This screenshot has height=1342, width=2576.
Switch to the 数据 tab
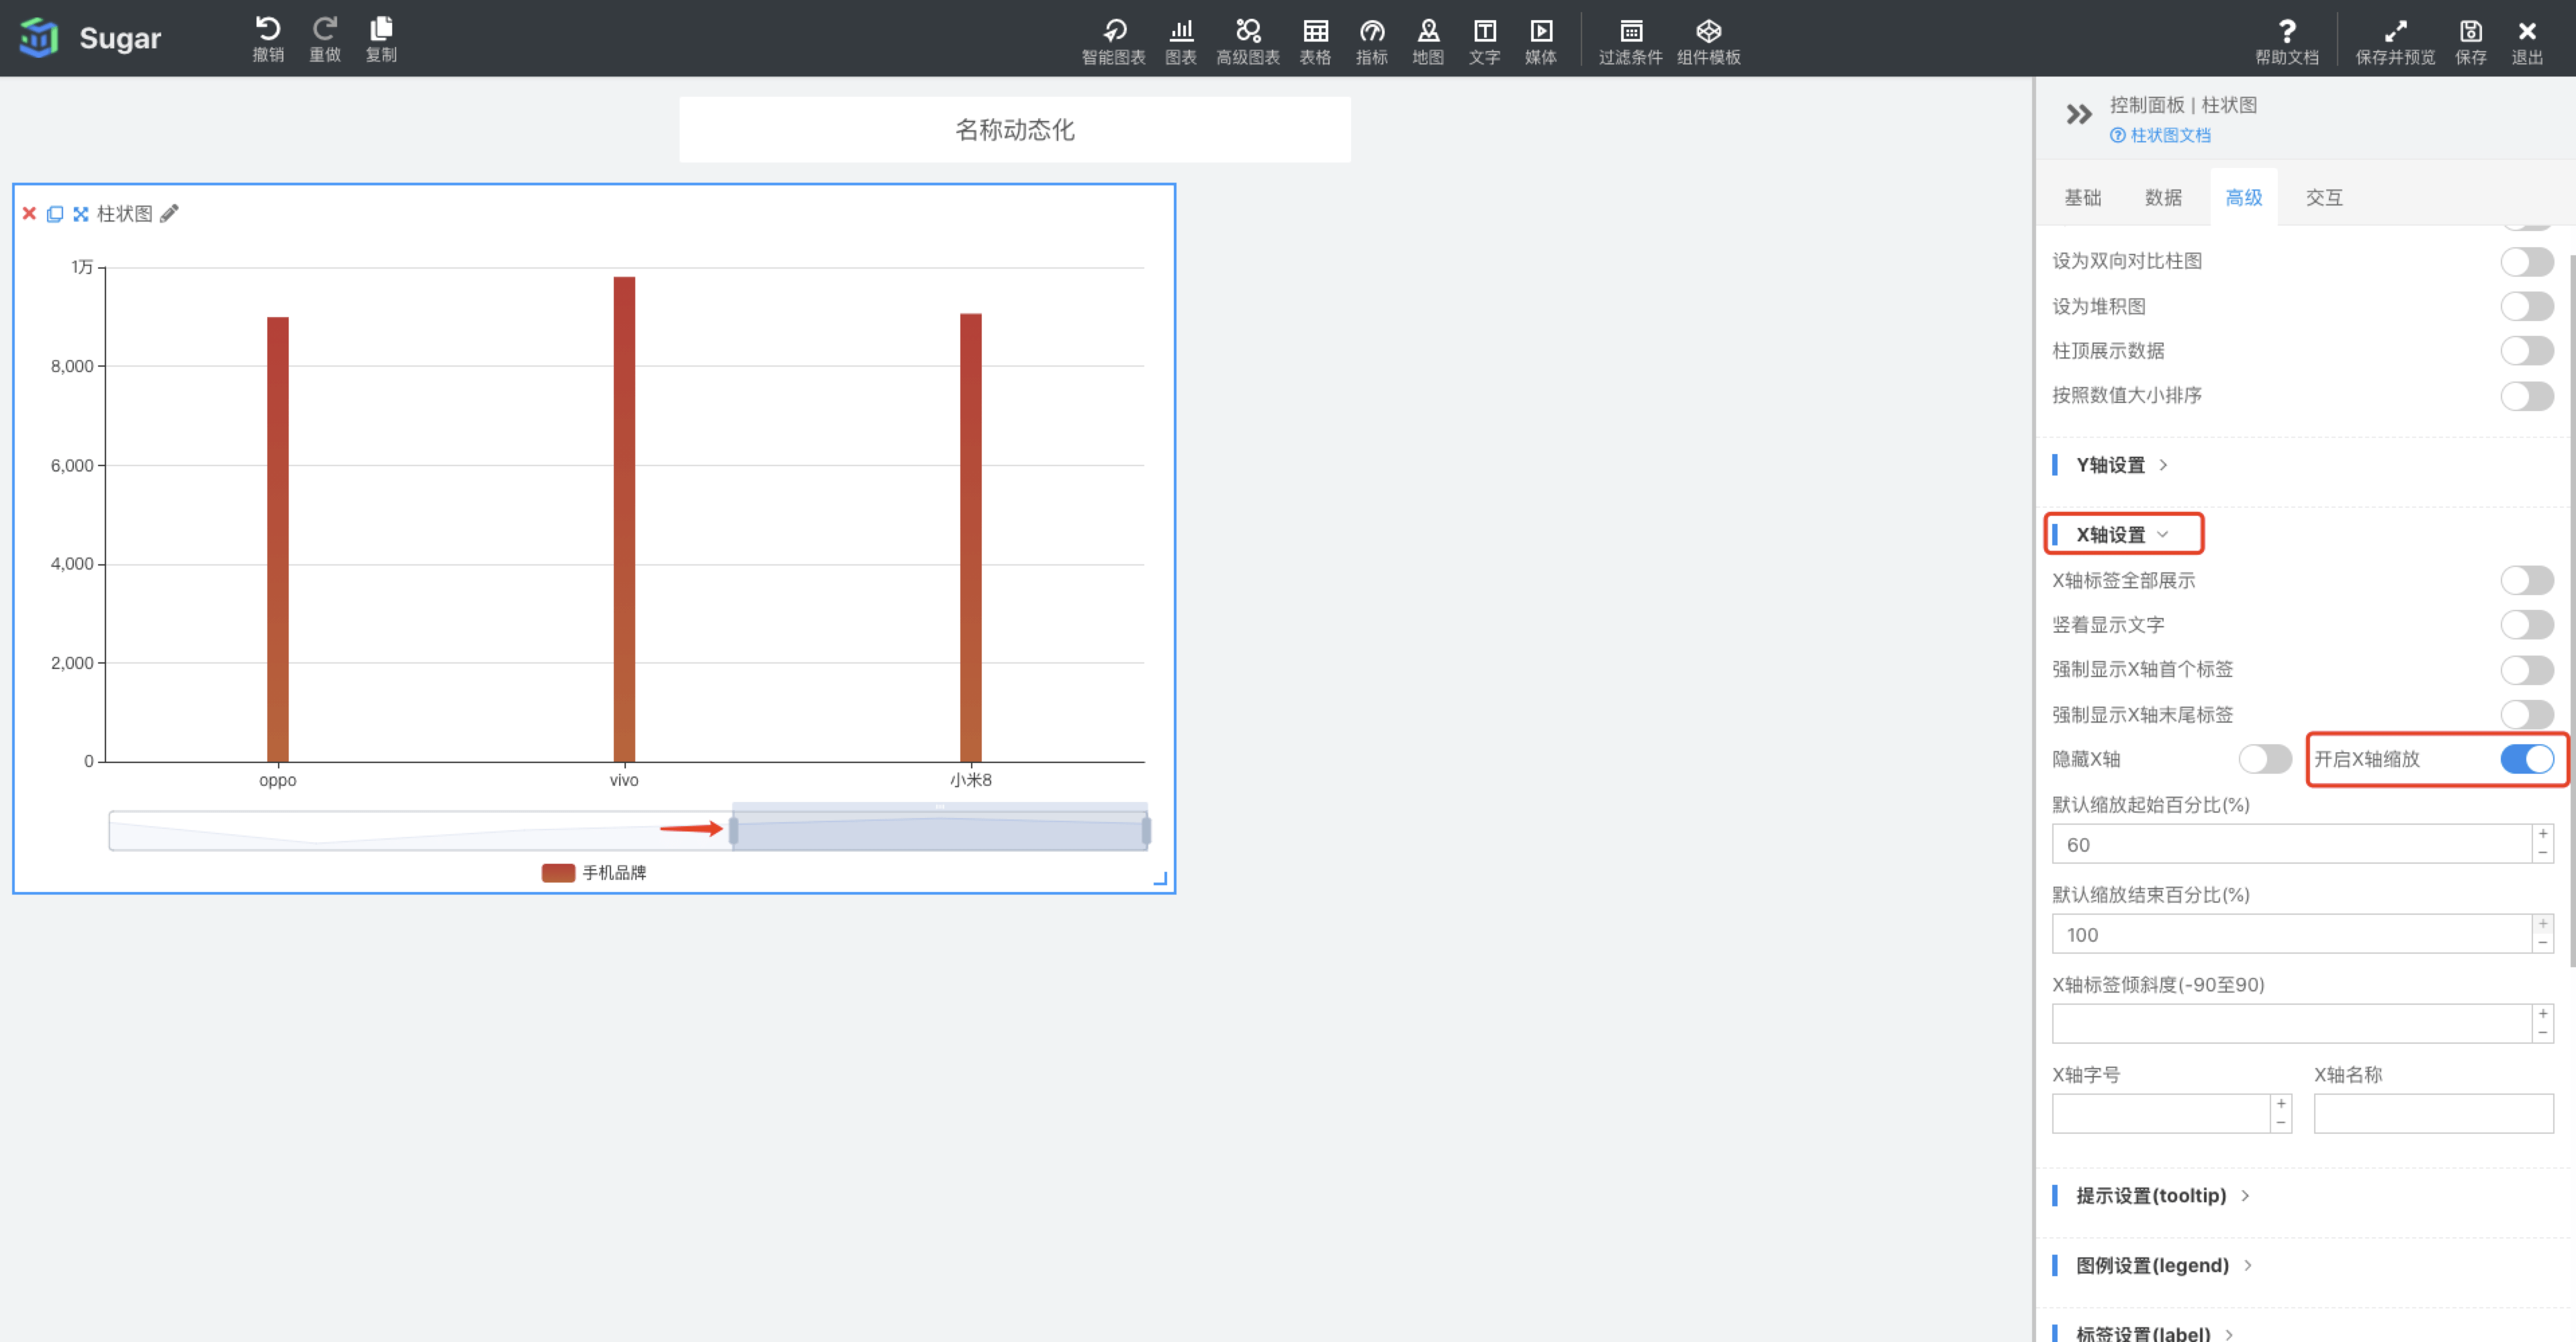(x=2163, y=198)
